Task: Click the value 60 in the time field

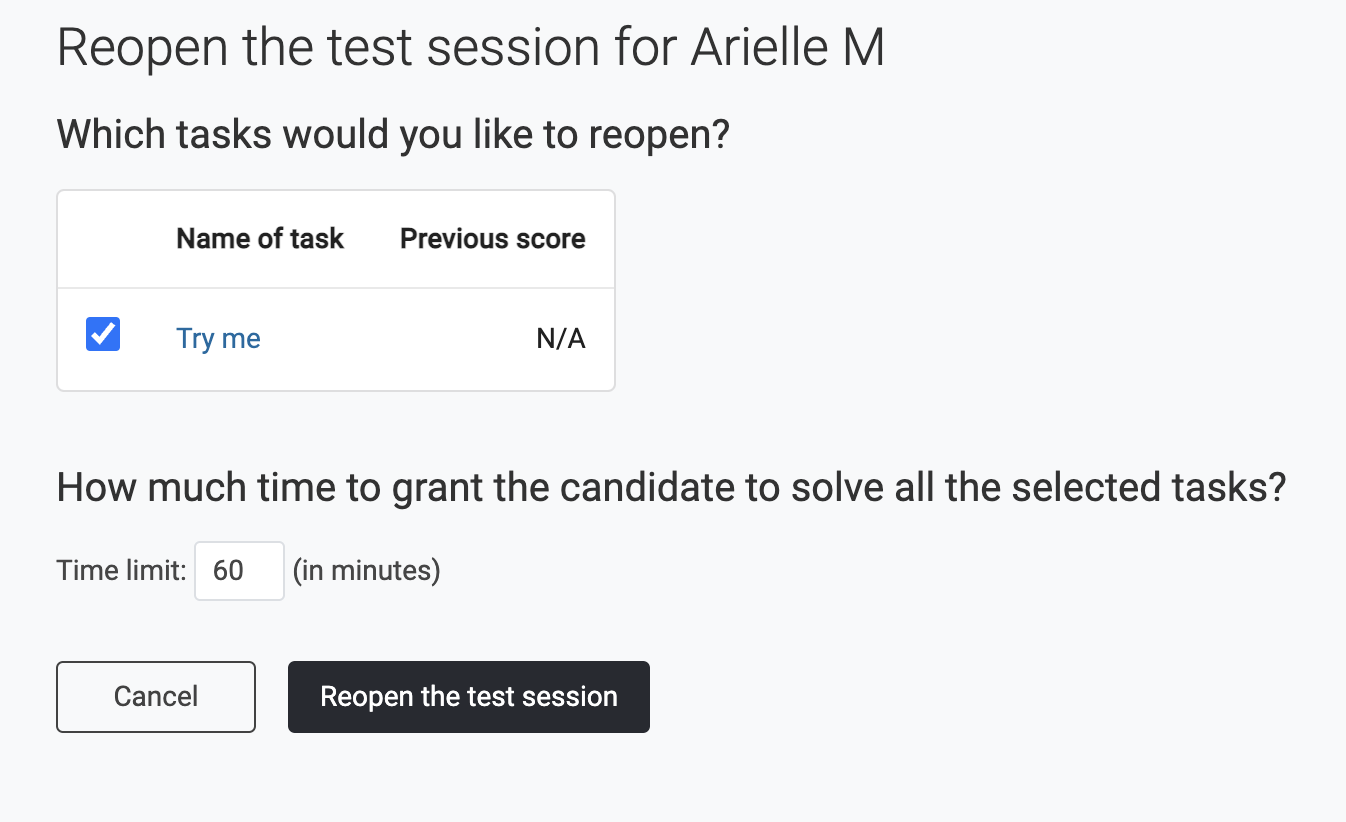Action: click(228, 571)
